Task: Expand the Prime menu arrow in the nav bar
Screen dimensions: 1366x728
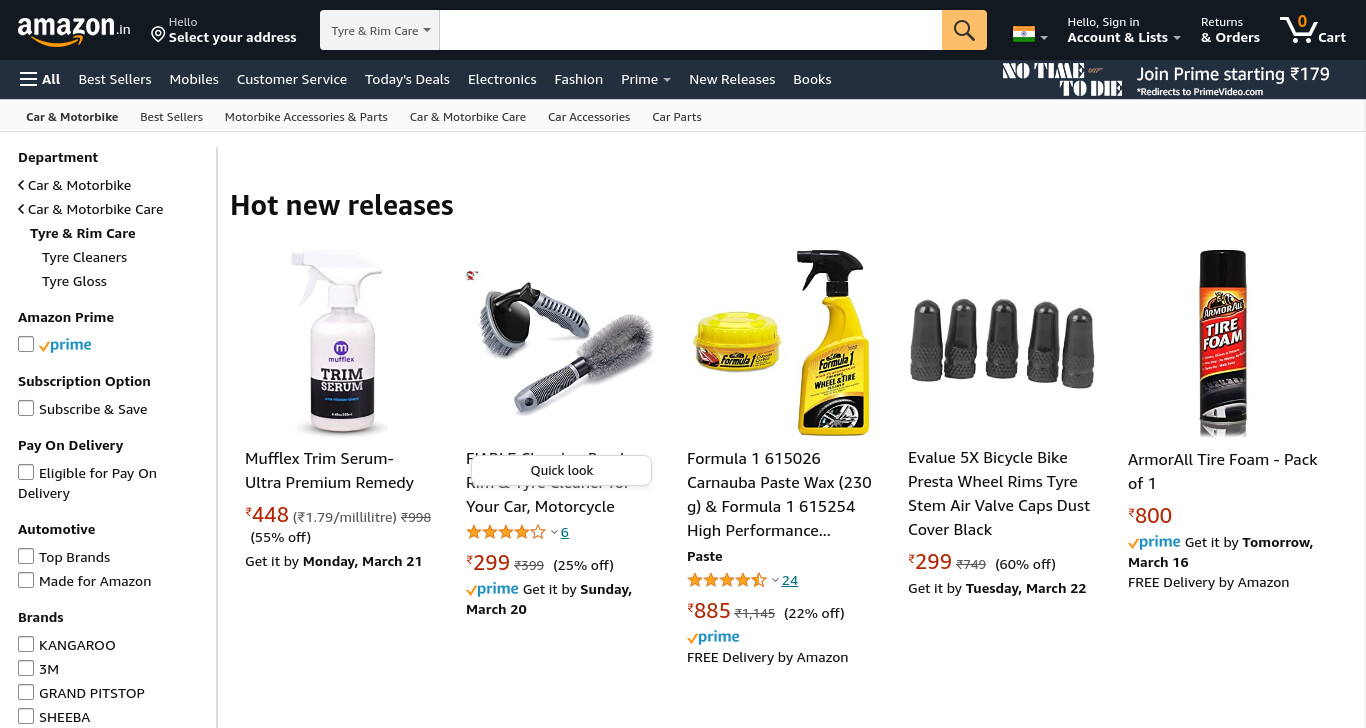Action: point(667,80)
